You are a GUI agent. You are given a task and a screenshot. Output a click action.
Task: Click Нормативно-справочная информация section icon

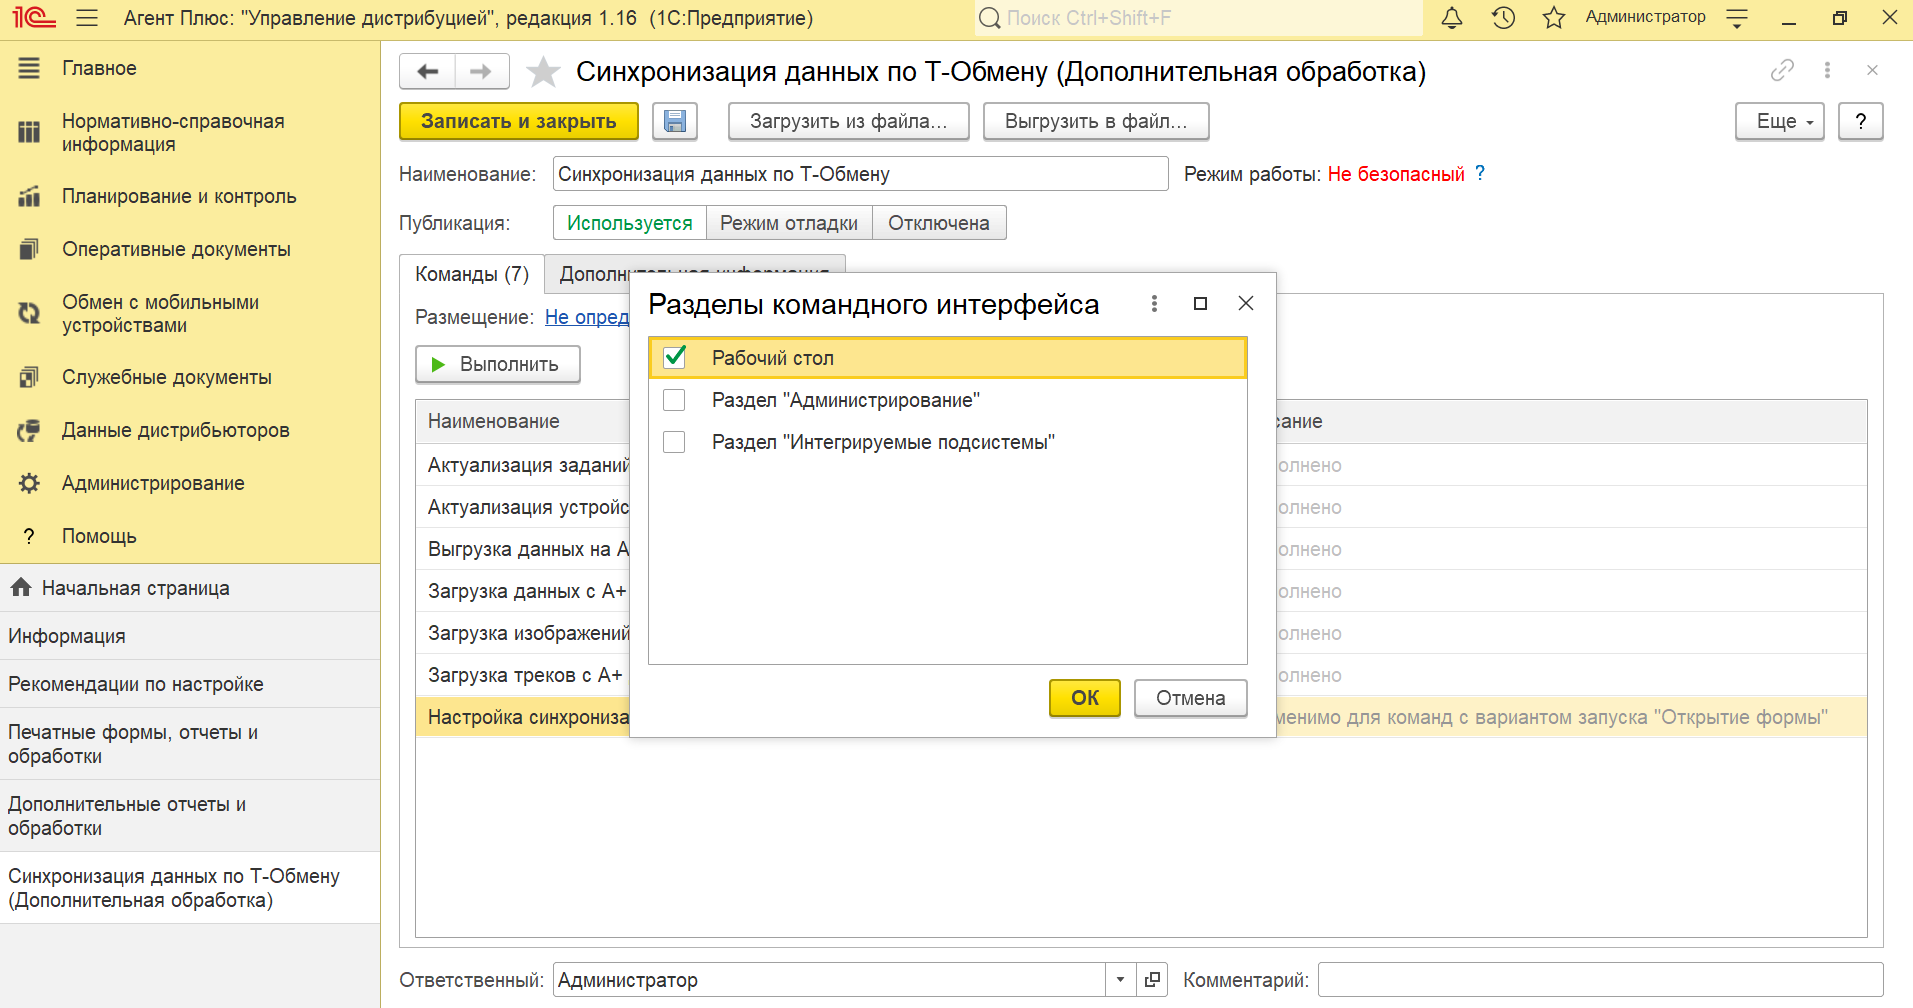coord(29,132)
